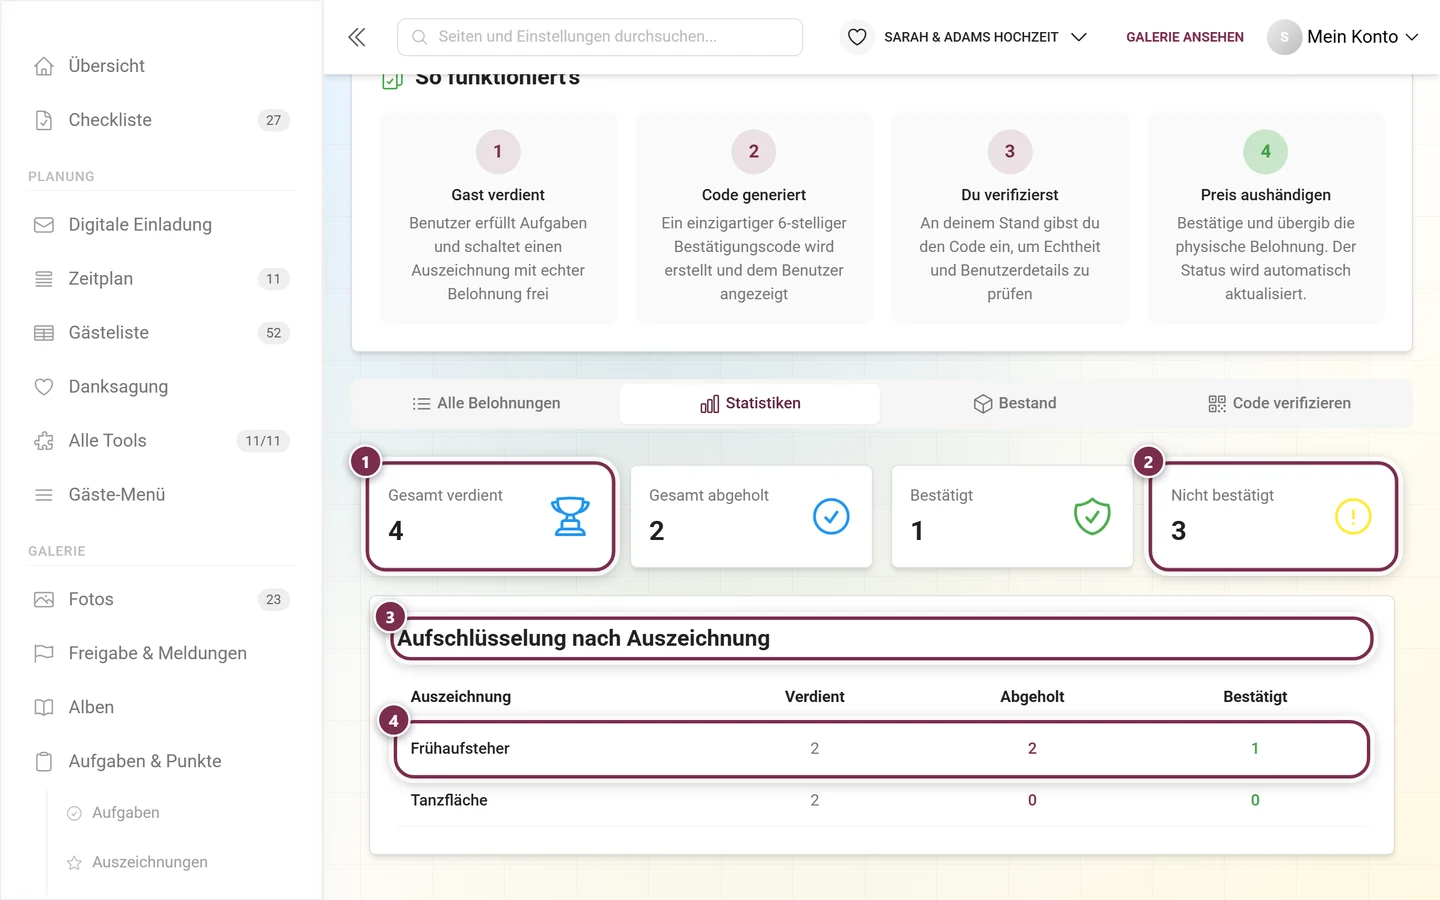Image resolution: width=1440 pixels, height=900 pixels.
Task: Click the Zeitplan list icon
Action: 44,279
